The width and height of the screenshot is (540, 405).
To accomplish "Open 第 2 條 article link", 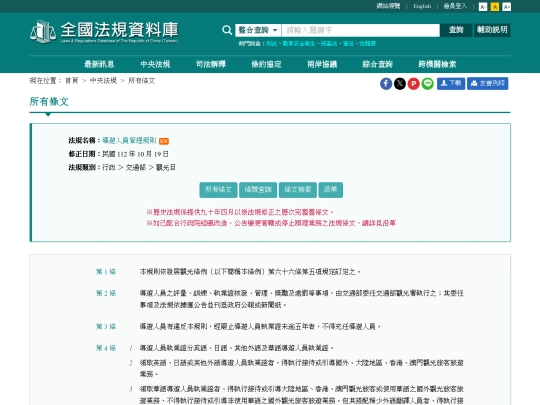I will pyautogui.click(x=106, y=293).
